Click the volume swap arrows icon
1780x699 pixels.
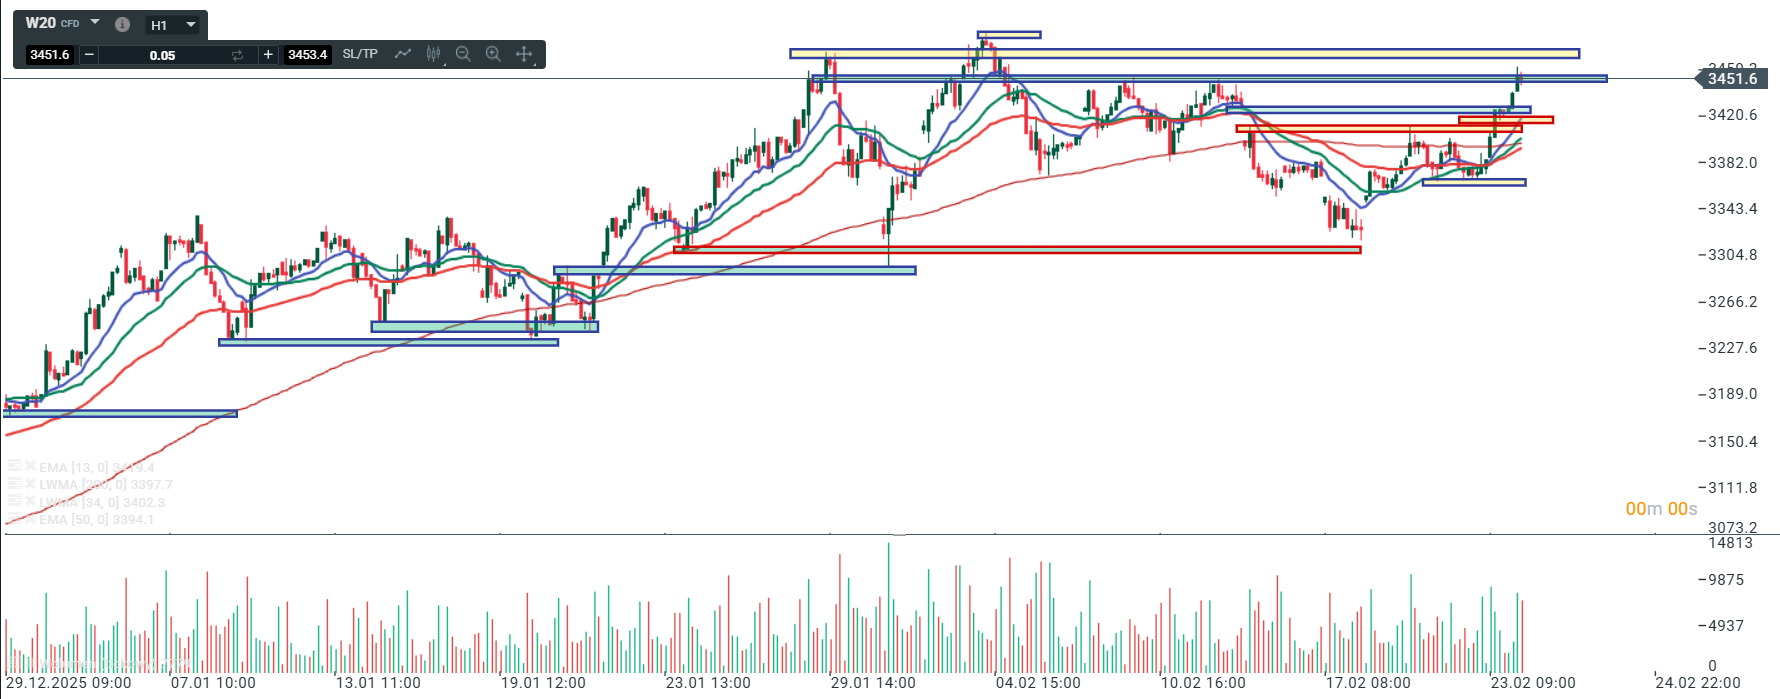tap(237, 55)
